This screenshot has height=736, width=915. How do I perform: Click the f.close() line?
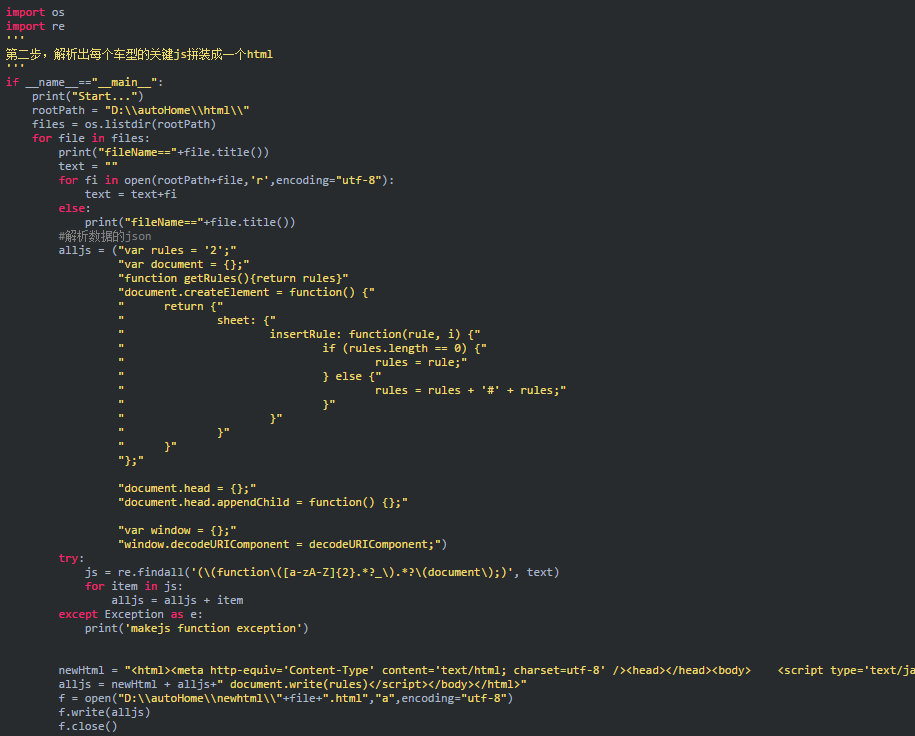88,727
